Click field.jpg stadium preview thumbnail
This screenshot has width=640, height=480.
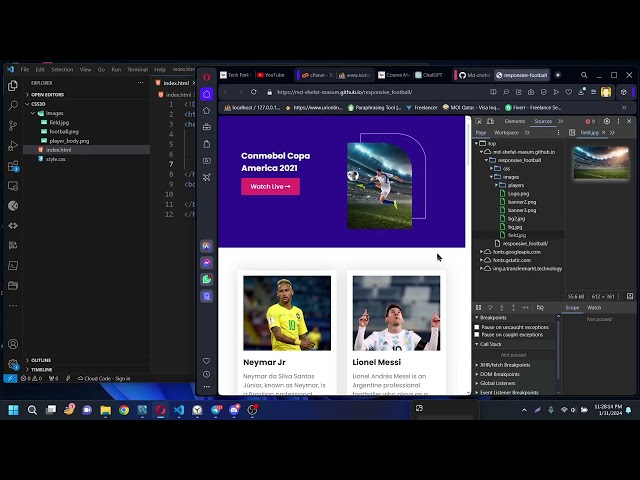601,162
